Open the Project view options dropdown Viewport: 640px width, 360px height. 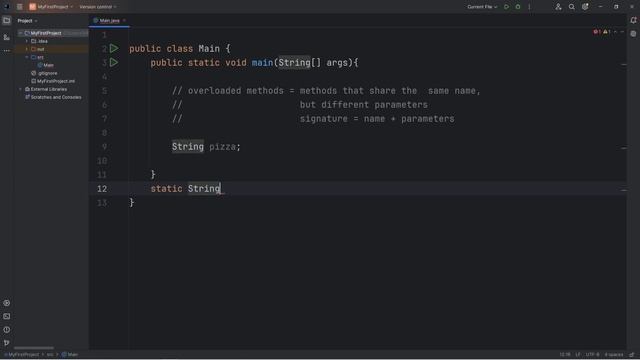[x=27, y=20]
